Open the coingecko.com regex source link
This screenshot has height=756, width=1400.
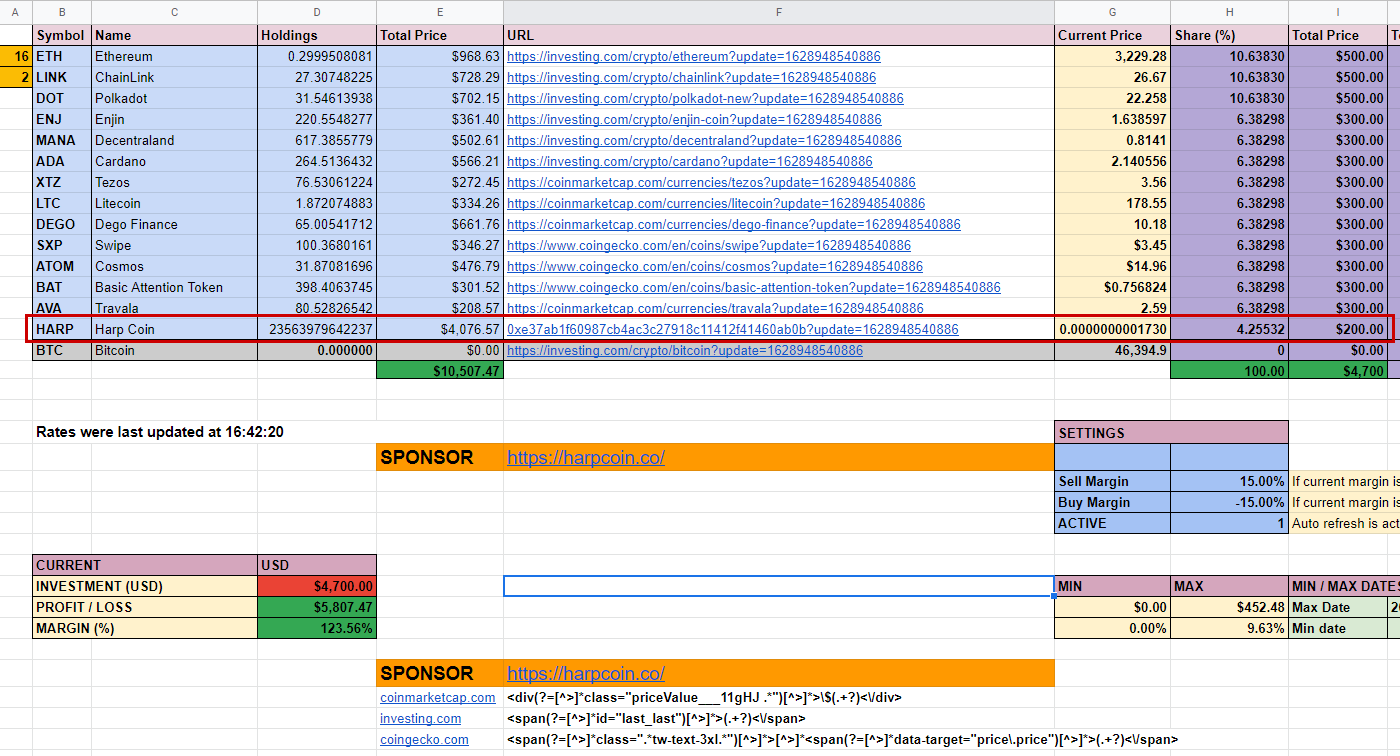click(424, 740)
